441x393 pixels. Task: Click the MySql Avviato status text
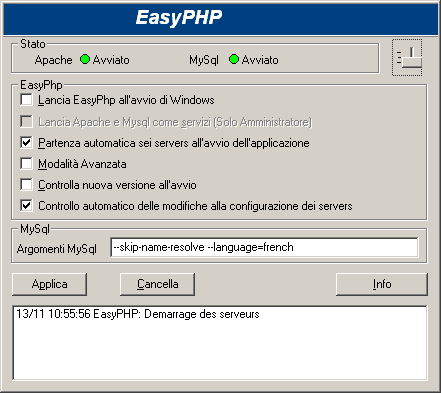[260, 60]
